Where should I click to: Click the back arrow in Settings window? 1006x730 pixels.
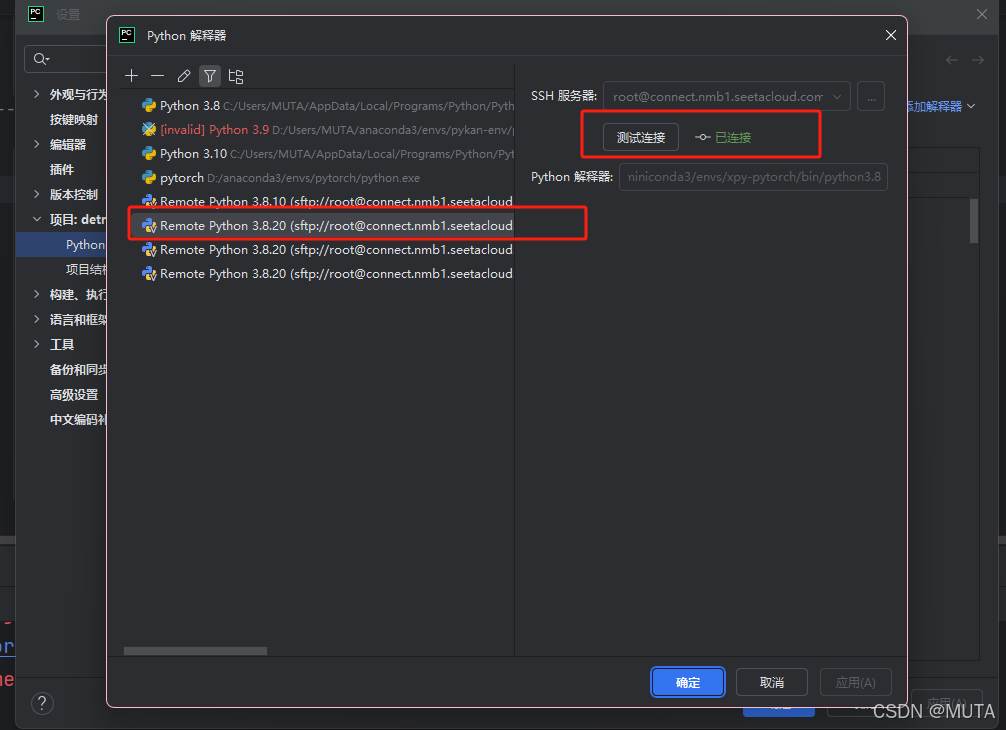pos(951,60)
